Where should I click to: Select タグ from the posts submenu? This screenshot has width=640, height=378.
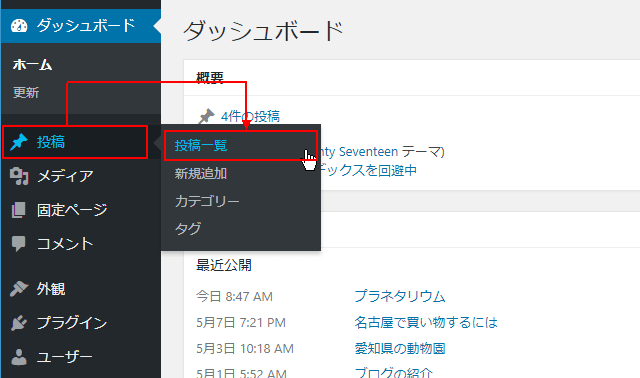tap(188, 229)
